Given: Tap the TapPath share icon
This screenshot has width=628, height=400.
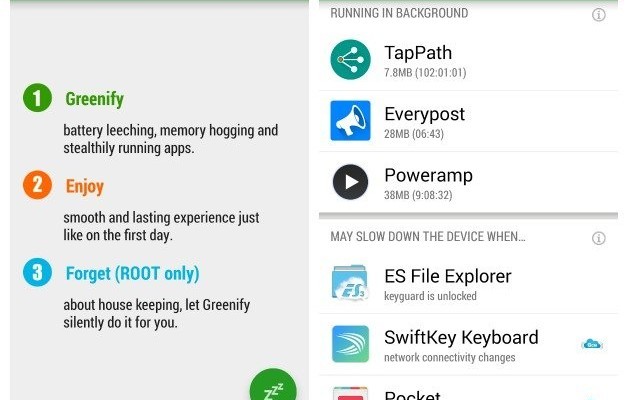Looking at the screenshot, I should point(350,60).
